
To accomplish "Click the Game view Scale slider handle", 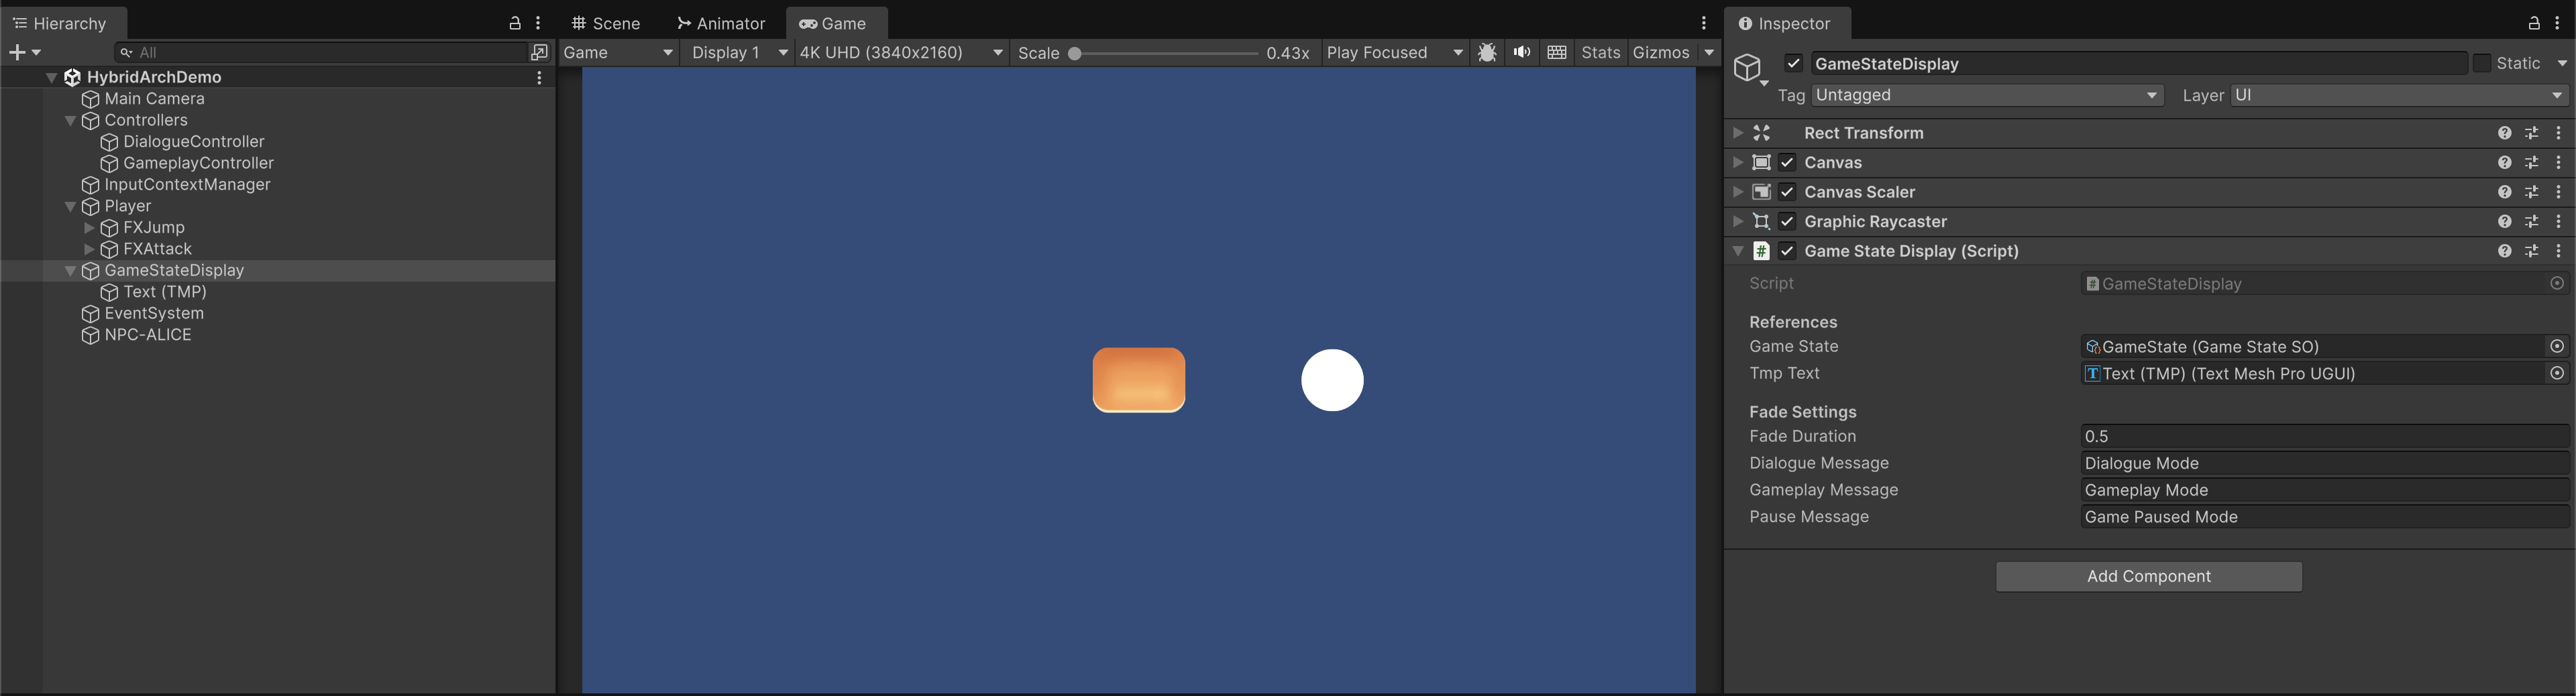I will tap(1075, 53).
